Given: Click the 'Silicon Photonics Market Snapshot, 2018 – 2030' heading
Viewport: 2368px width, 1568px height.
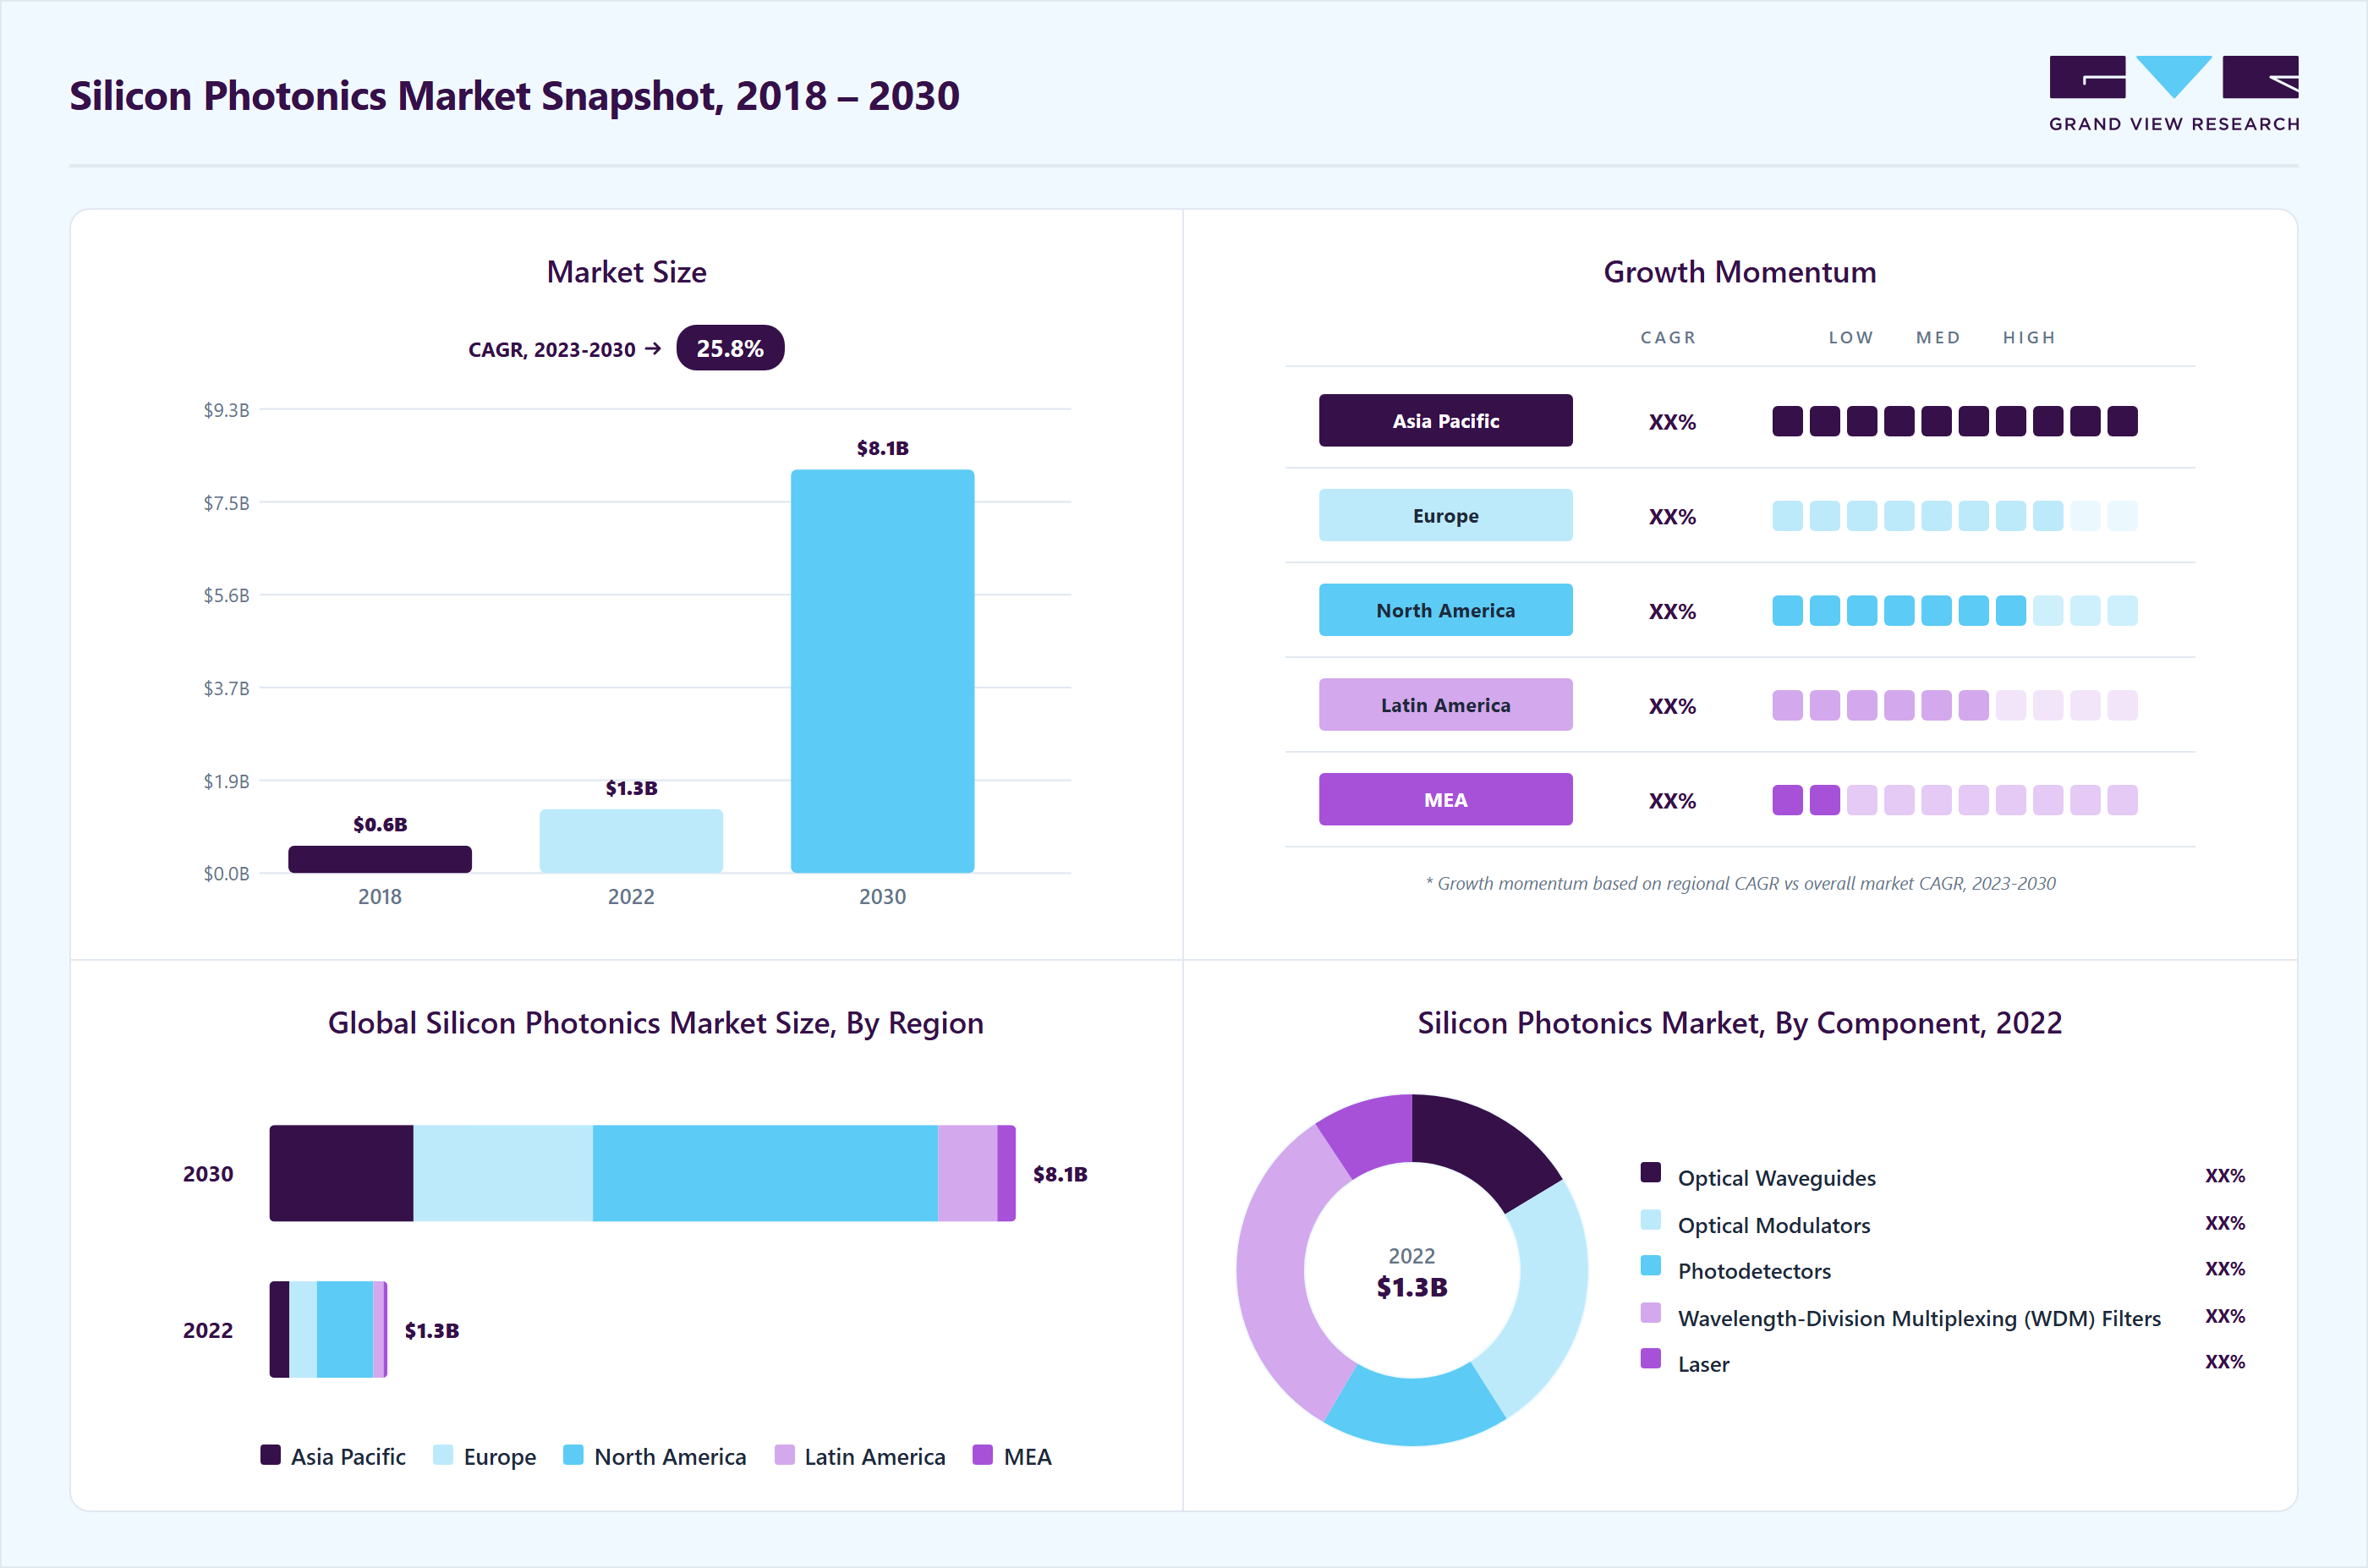Looking at the screenshot, I should click(x=514, y=96).
